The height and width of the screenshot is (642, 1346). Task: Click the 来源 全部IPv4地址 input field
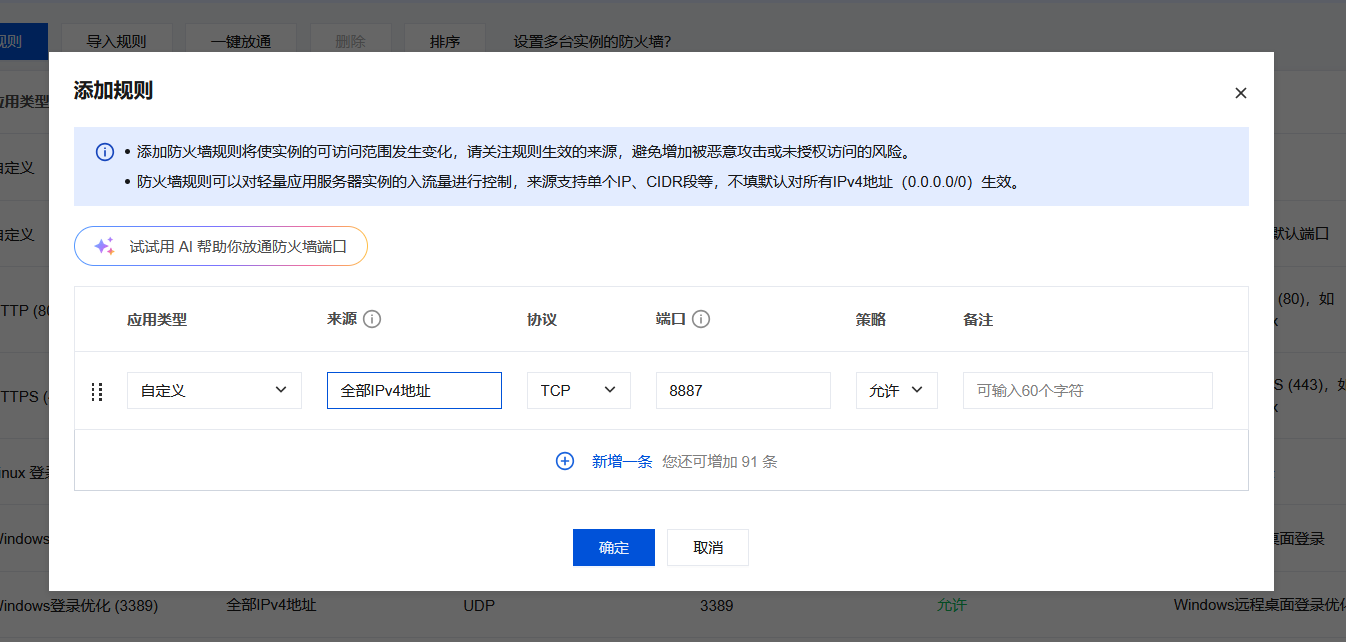coord(414,391)
